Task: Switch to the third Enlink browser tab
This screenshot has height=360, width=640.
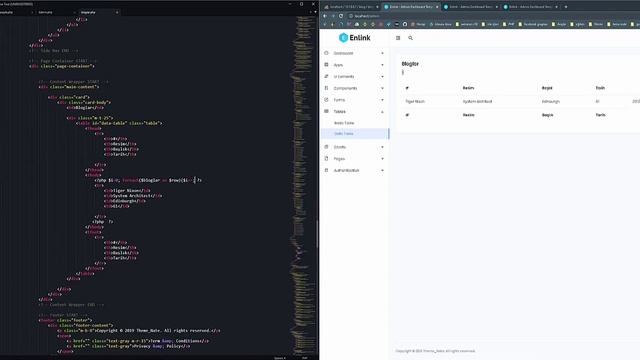Action: [x=471, y=7]
